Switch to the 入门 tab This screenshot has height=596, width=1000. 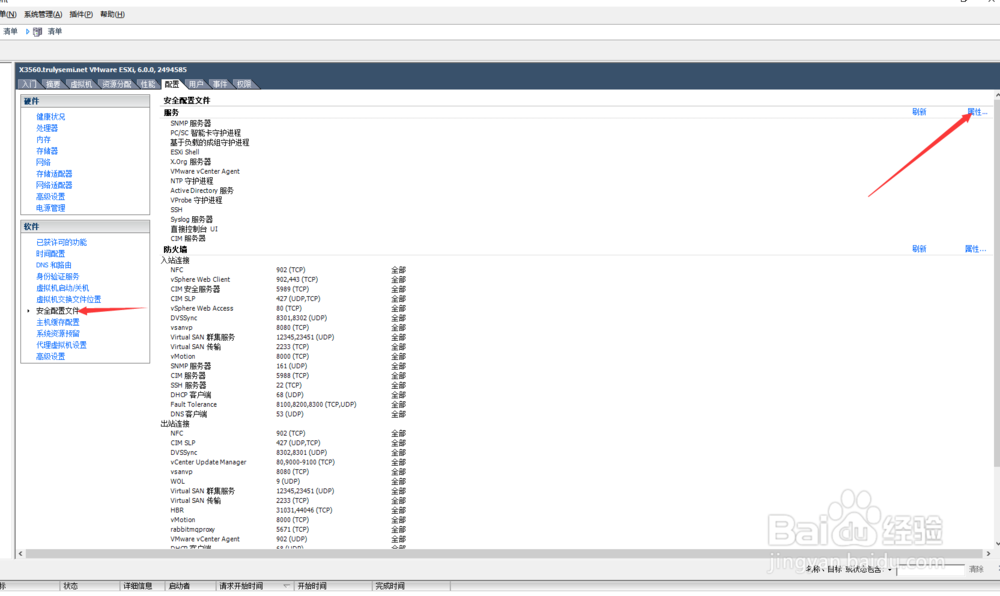tap(29, 84)
